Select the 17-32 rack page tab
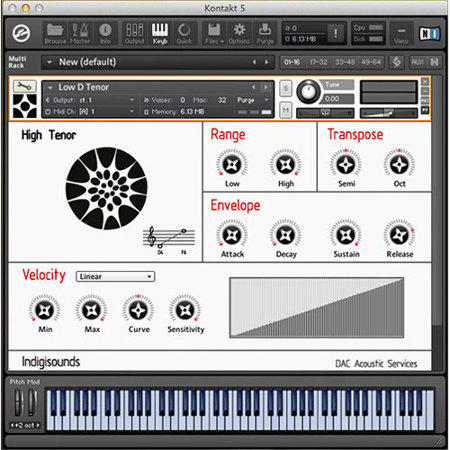 (318, 62)
